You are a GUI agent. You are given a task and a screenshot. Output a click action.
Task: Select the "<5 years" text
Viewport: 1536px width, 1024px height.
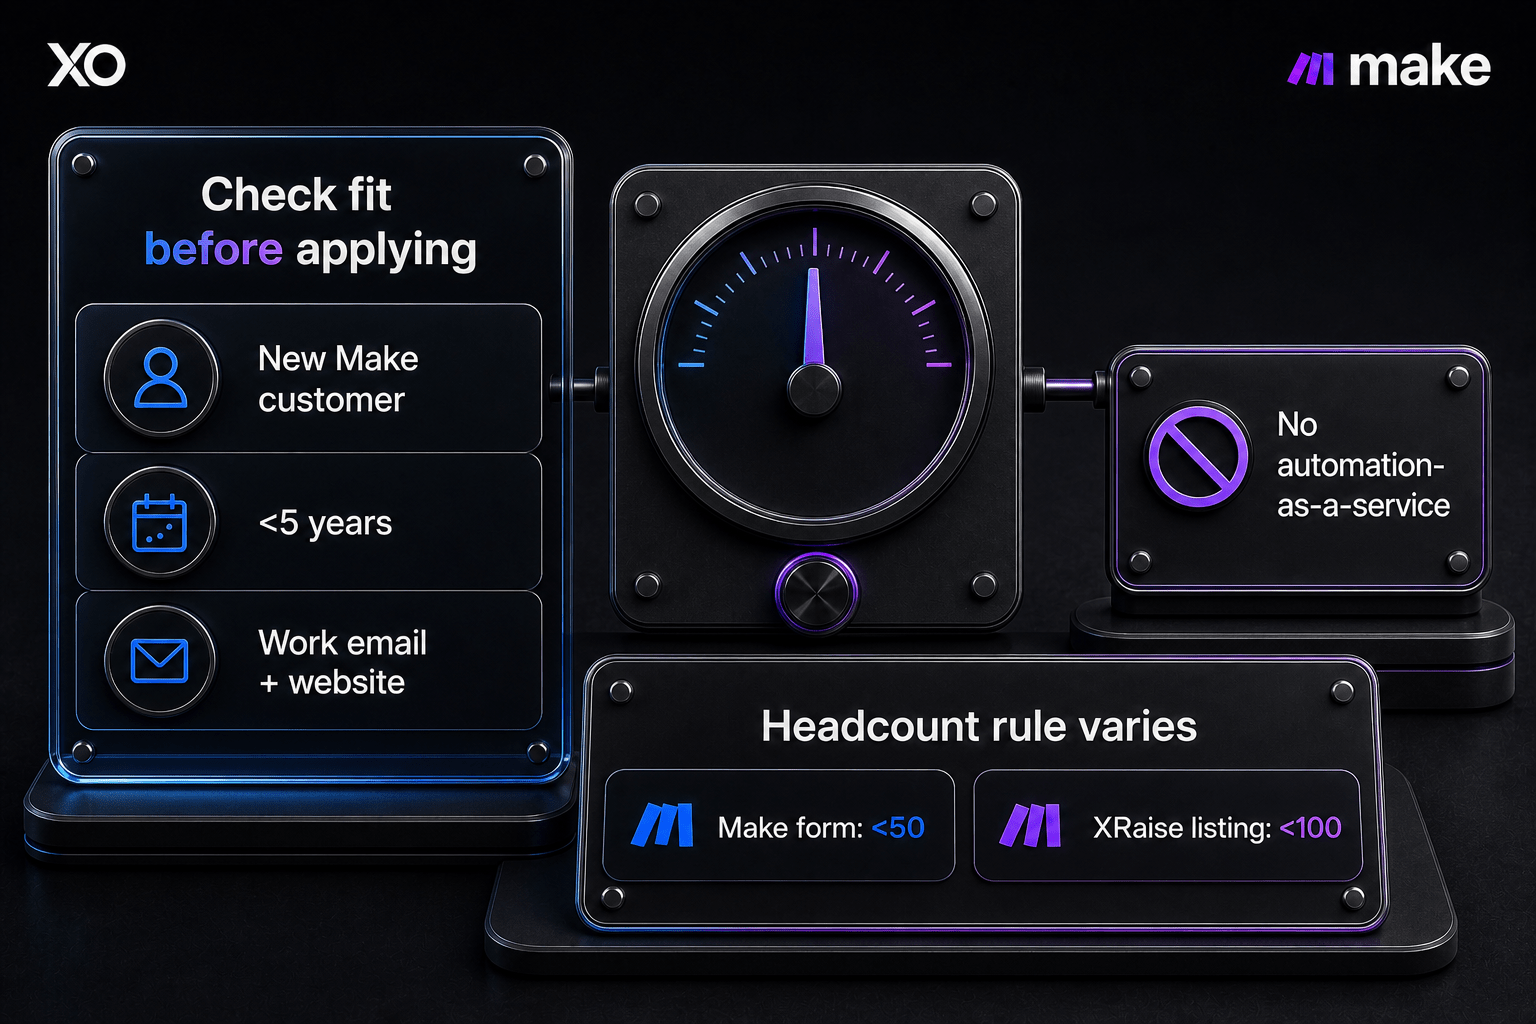pos(325,523)
